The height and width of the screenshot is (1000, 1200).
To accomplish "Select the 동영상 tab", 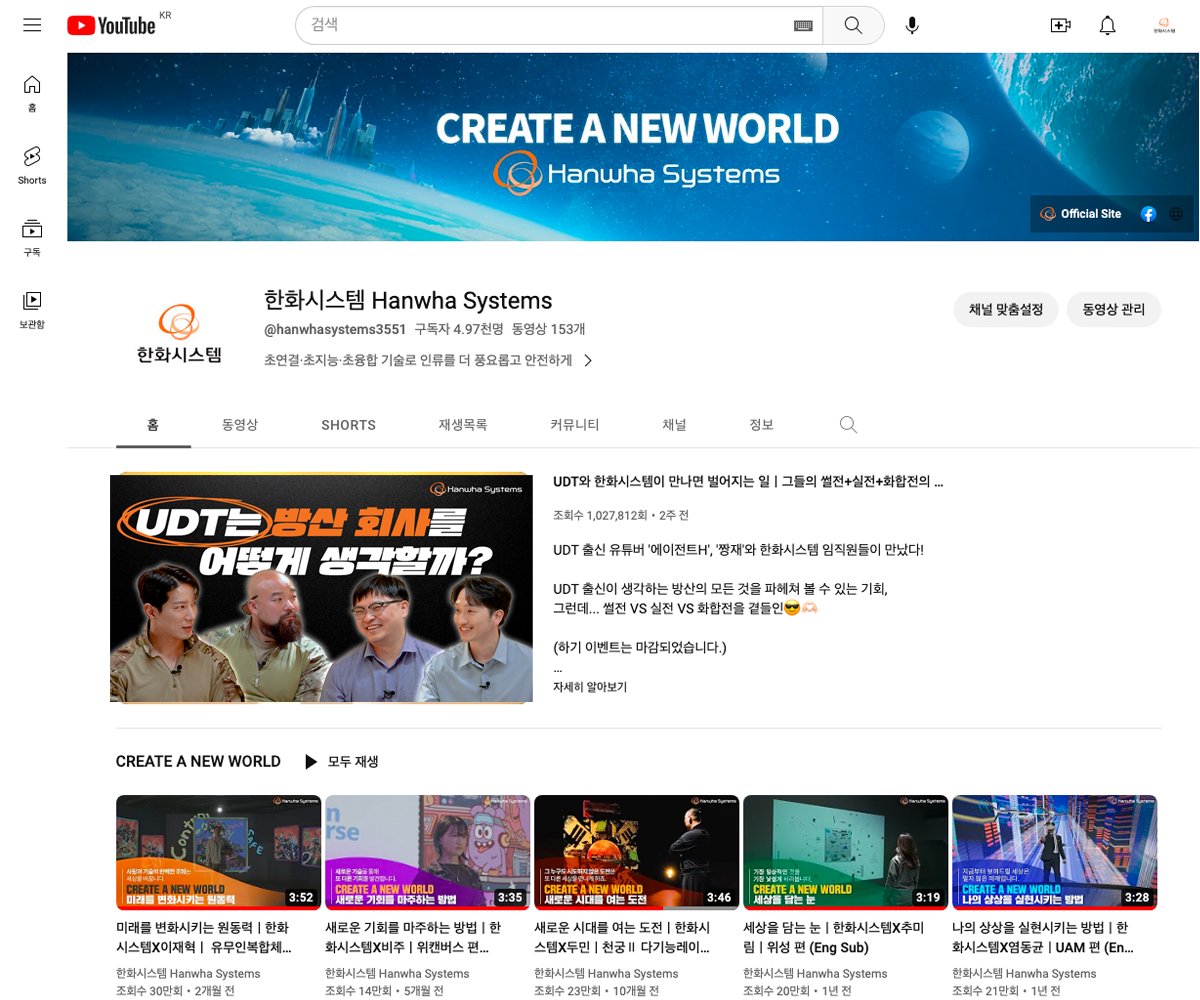I will click(240, 425).
